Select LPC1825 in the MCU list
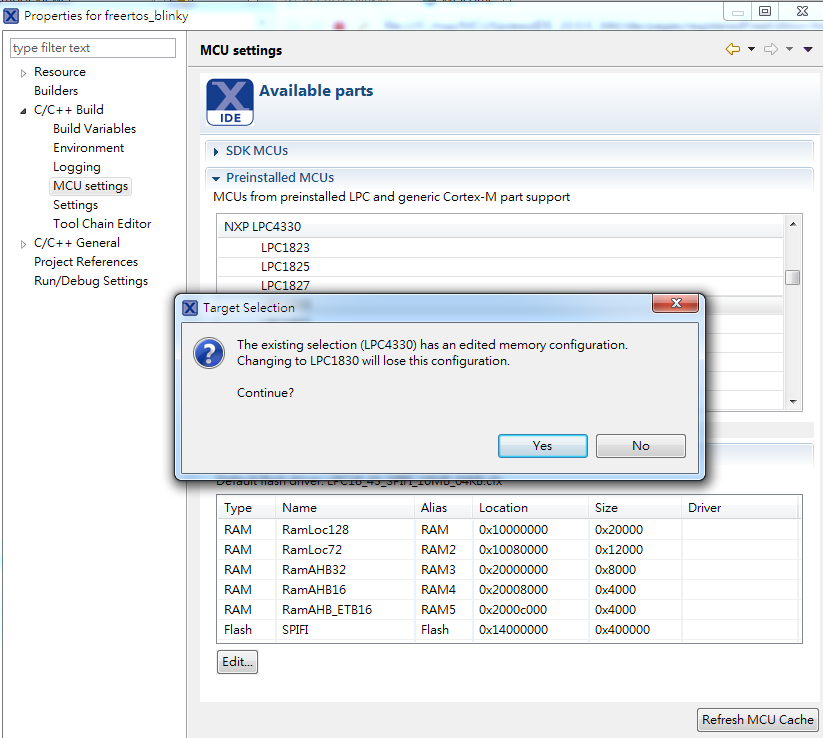This screenshot has width=823, height=738. (x=500, y=267)
